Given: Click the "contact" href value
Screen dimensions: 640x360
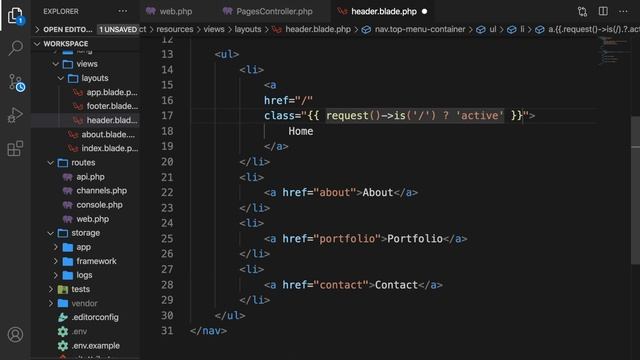Looking at the screenshot, I should click(x=341, y=285).
